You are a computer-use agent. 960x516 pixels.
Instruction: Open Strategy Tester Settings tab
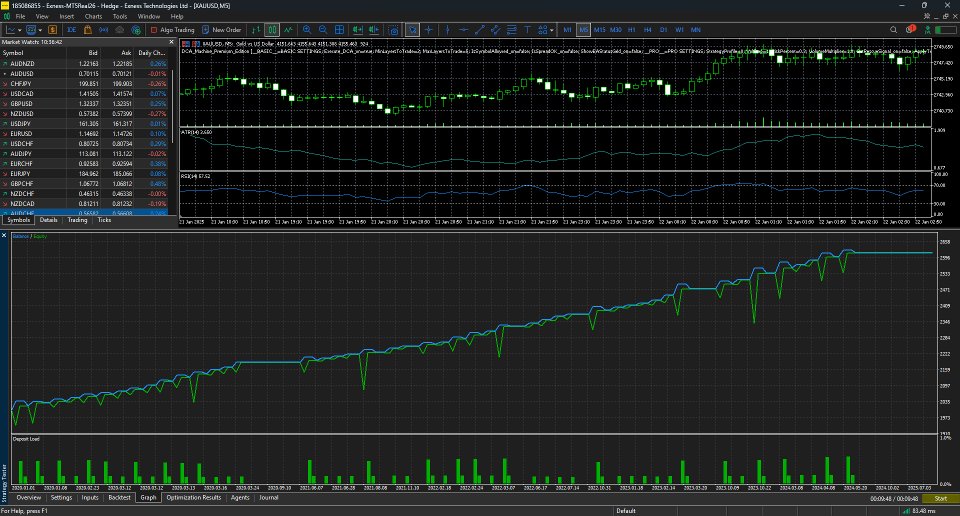click(x=61, y=498)
